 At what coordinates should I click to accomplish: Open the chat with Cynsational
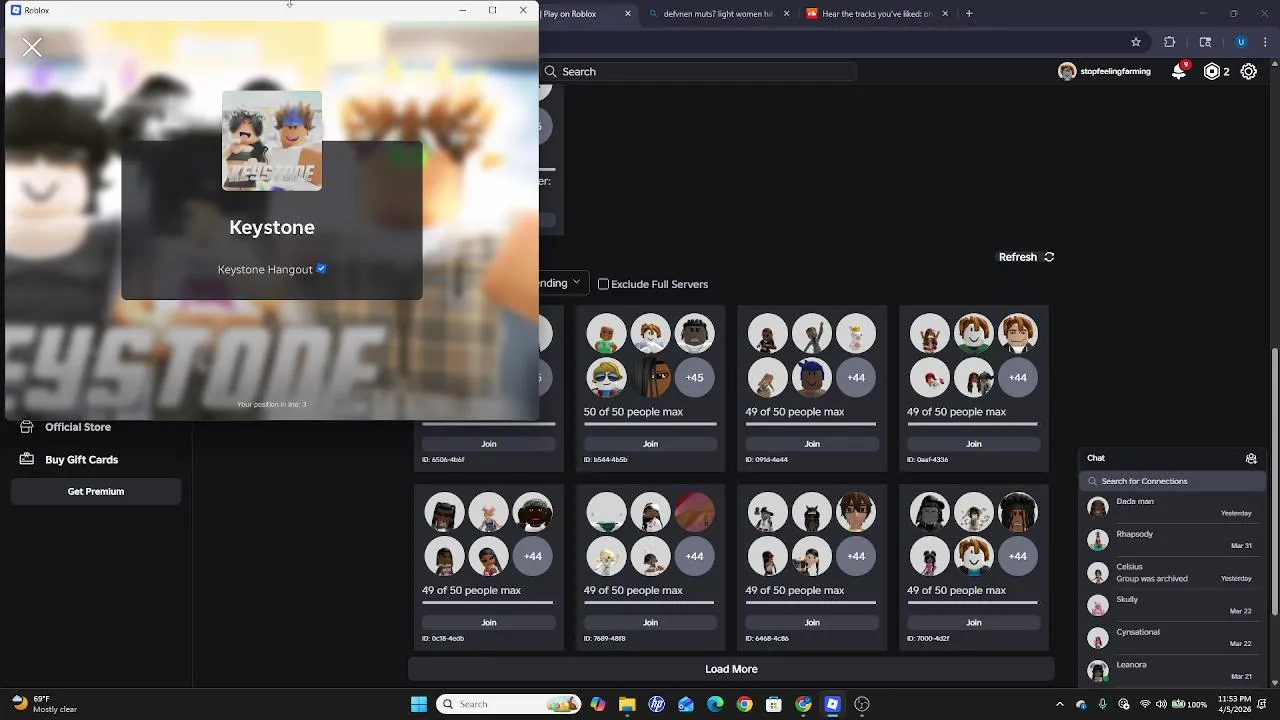[x=1171, y=638]
